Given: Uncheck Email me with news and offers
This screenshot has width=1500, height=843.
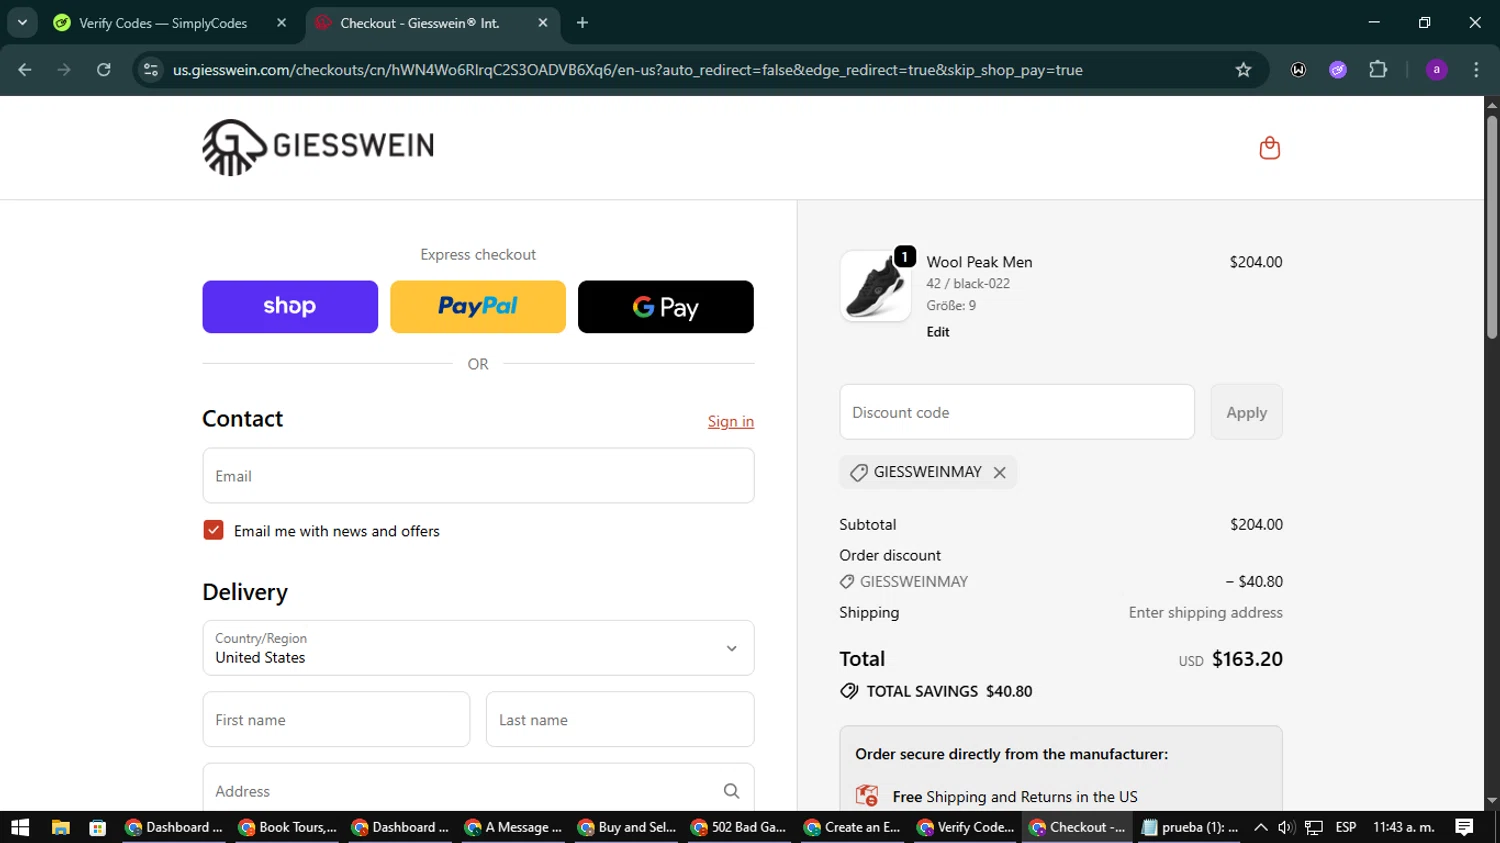Looking at the screenshot, I should coord(213,530).
